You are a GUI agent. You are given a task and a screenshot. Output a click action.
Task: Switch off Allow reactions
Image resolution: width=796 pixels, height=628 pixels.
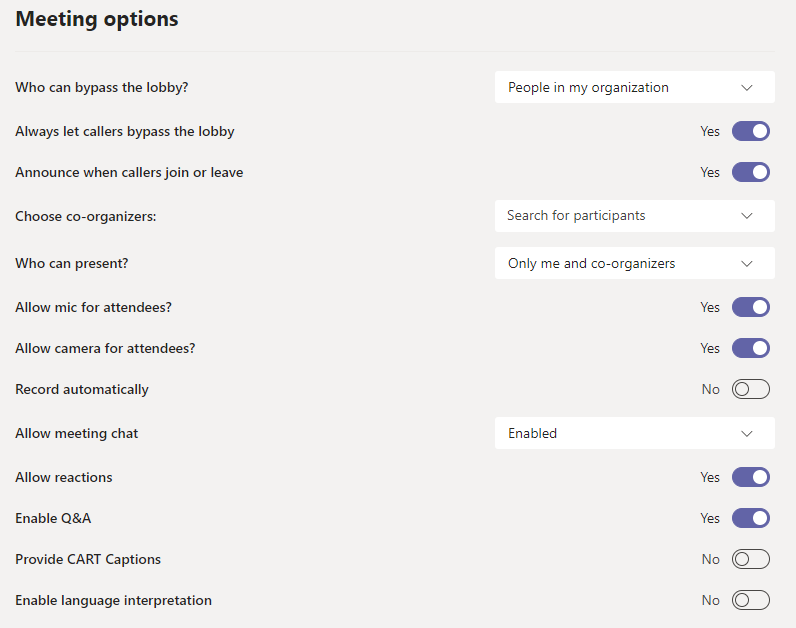tap(750, 477)
